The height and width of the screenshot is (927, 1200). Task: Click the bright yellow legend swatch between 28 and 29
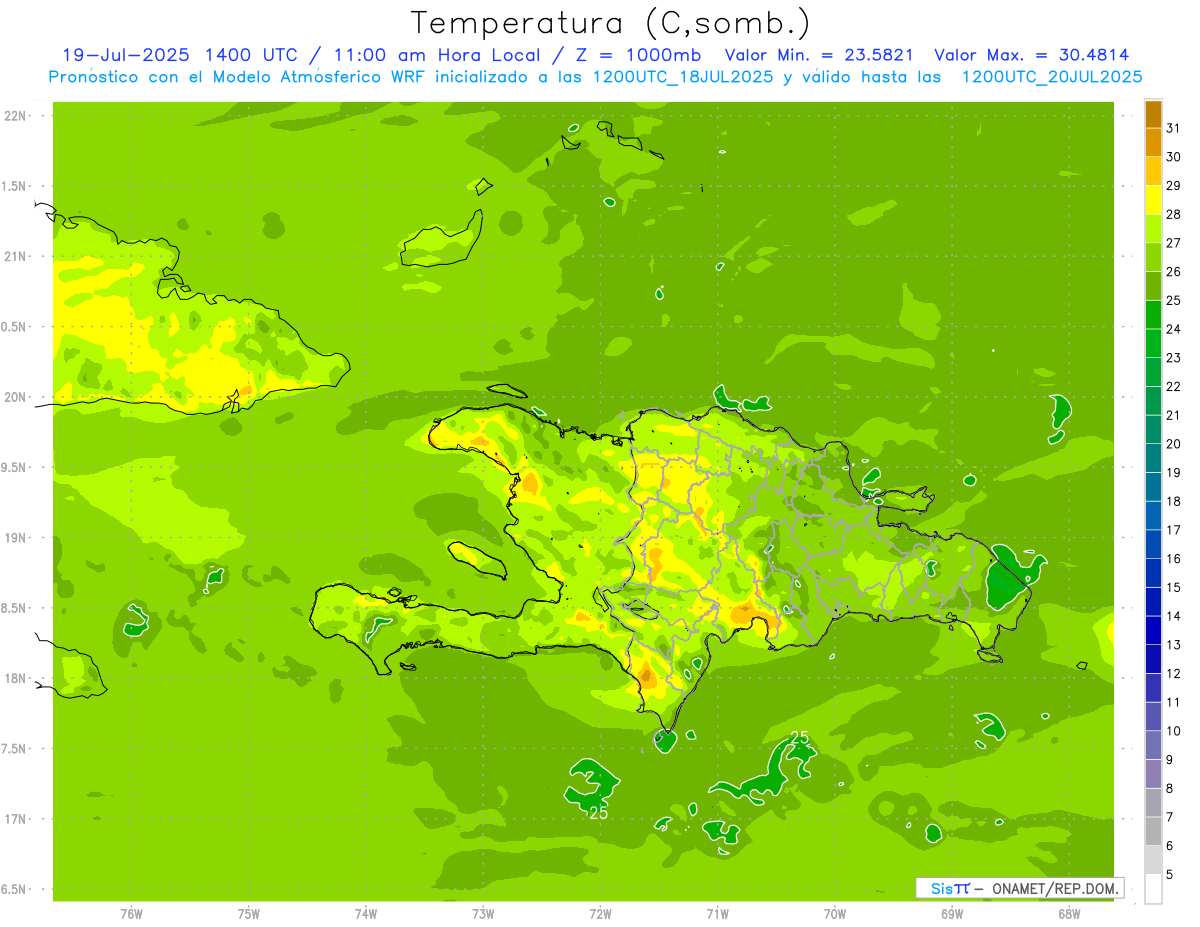point(1153,200)
